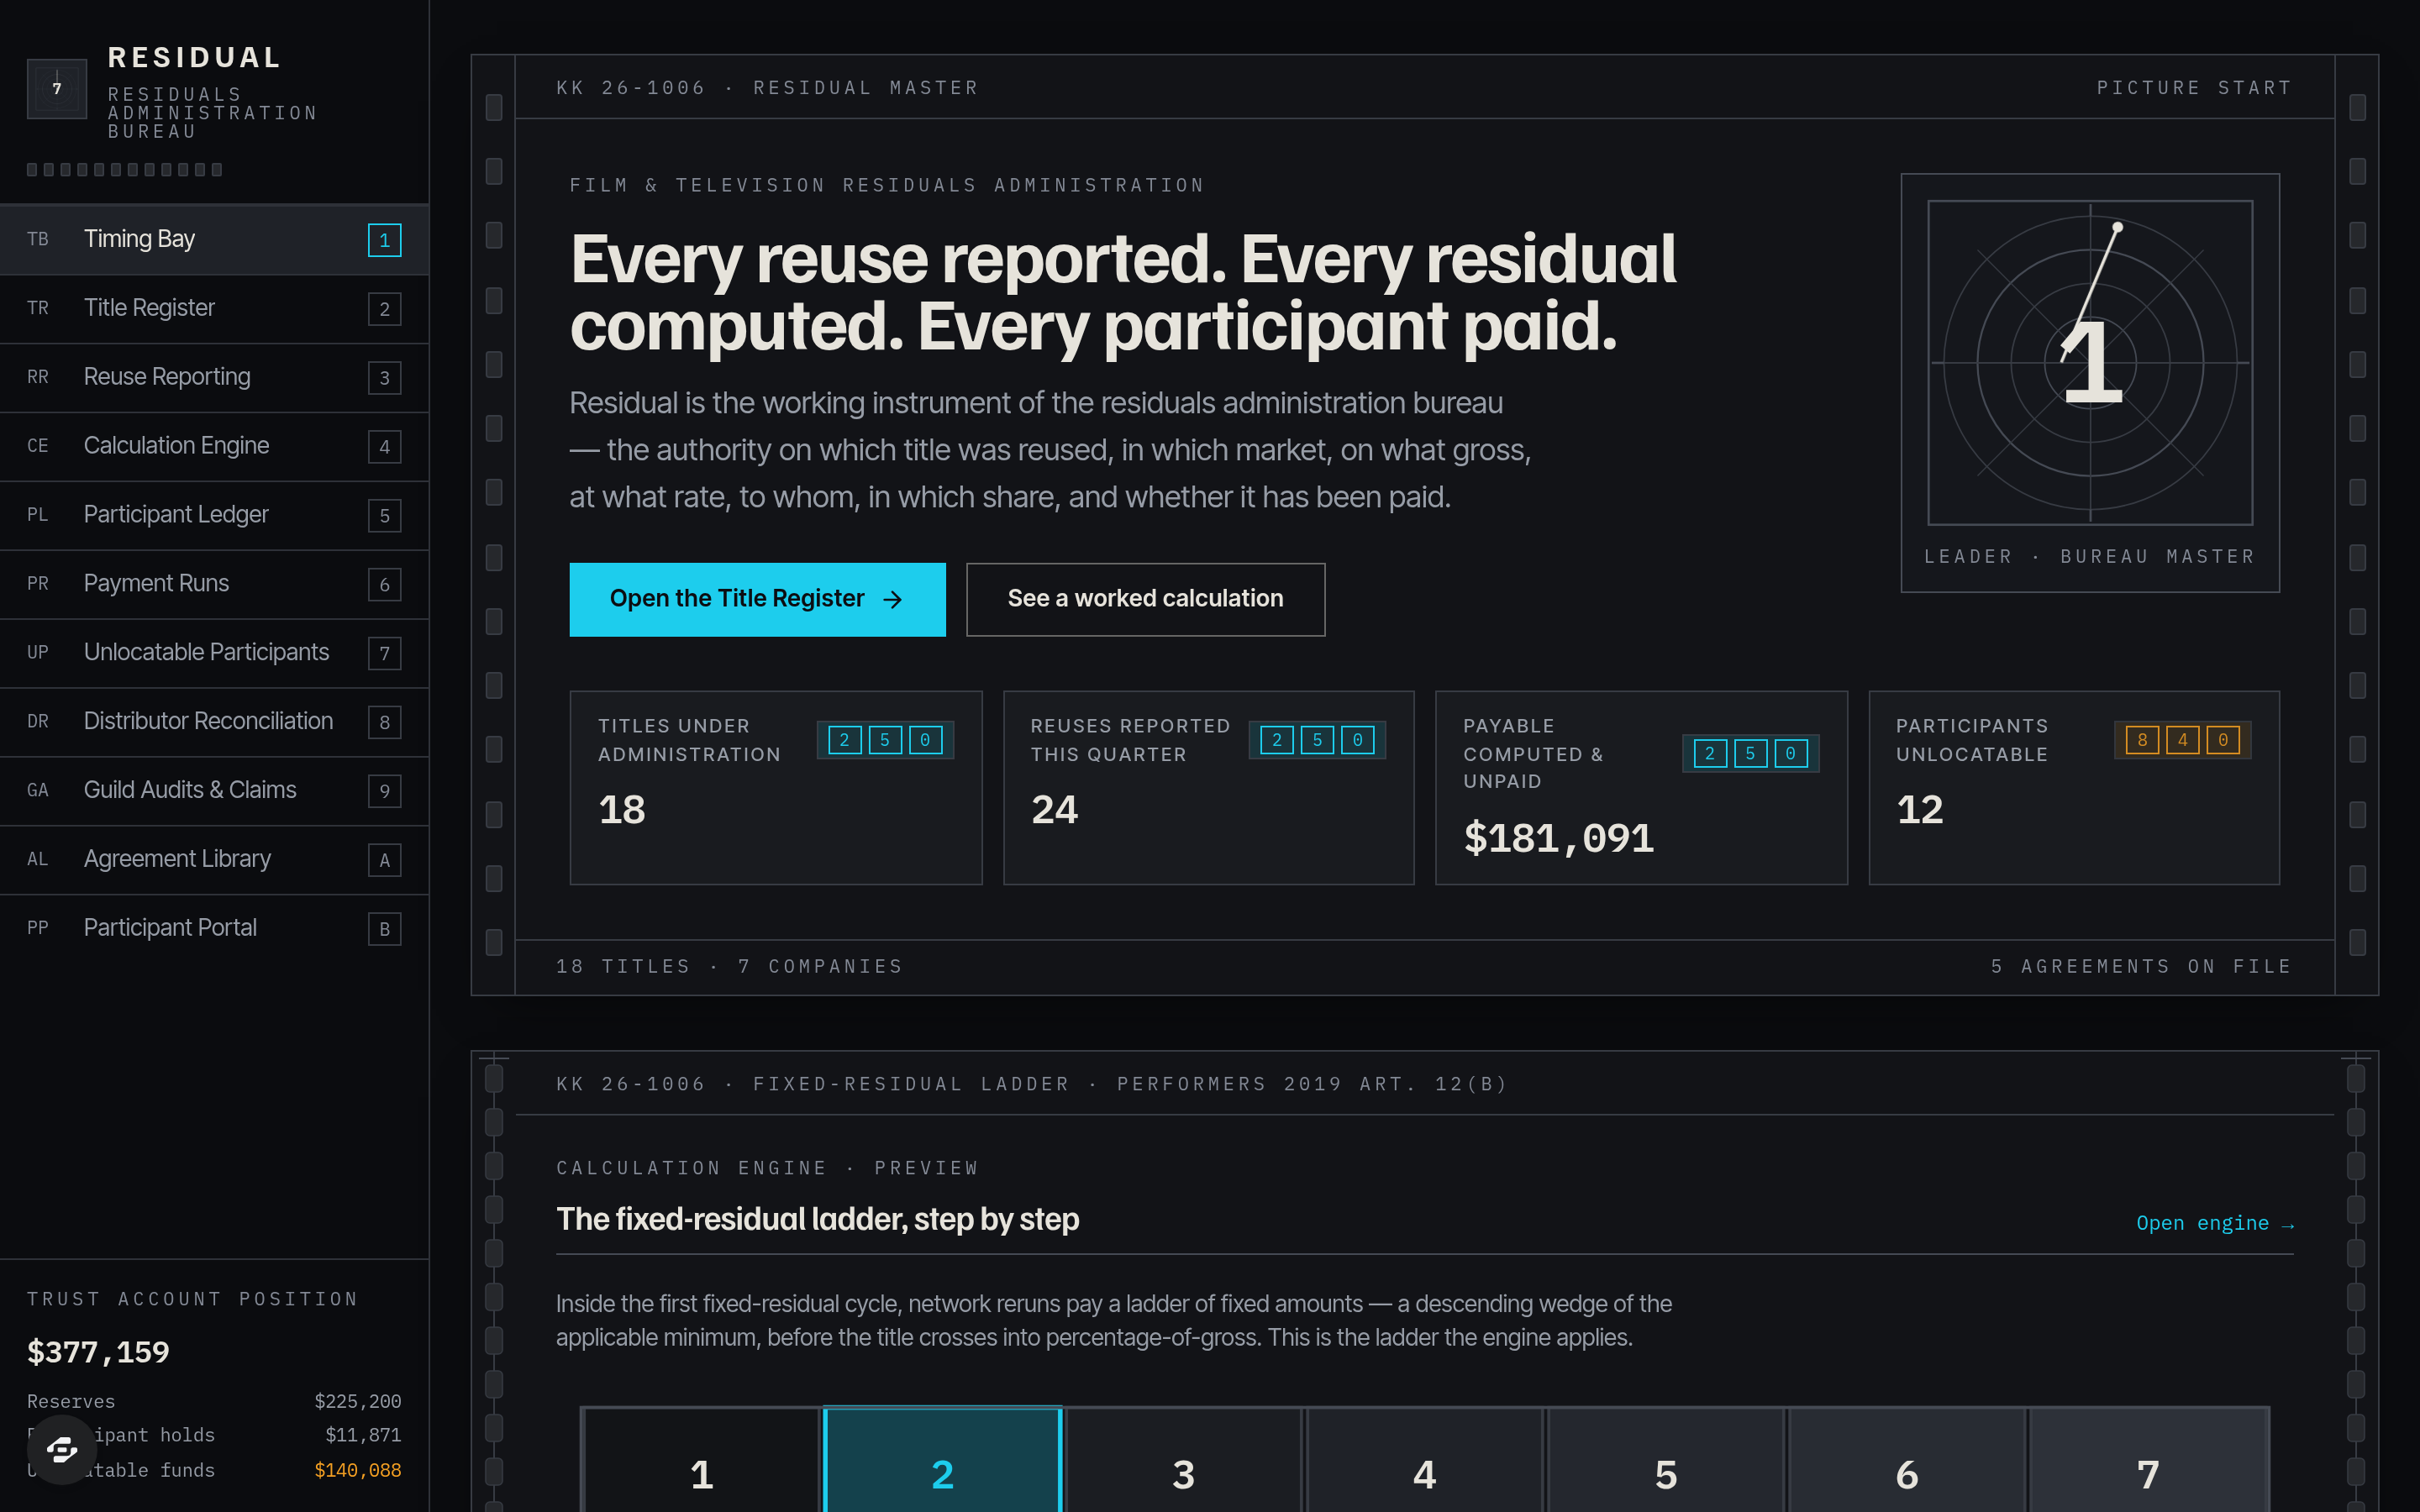The height and width of the screenshot is (1512, 2420).
Task: Click the 250 badge on Payable Computed card
Action: (1750, 753)
